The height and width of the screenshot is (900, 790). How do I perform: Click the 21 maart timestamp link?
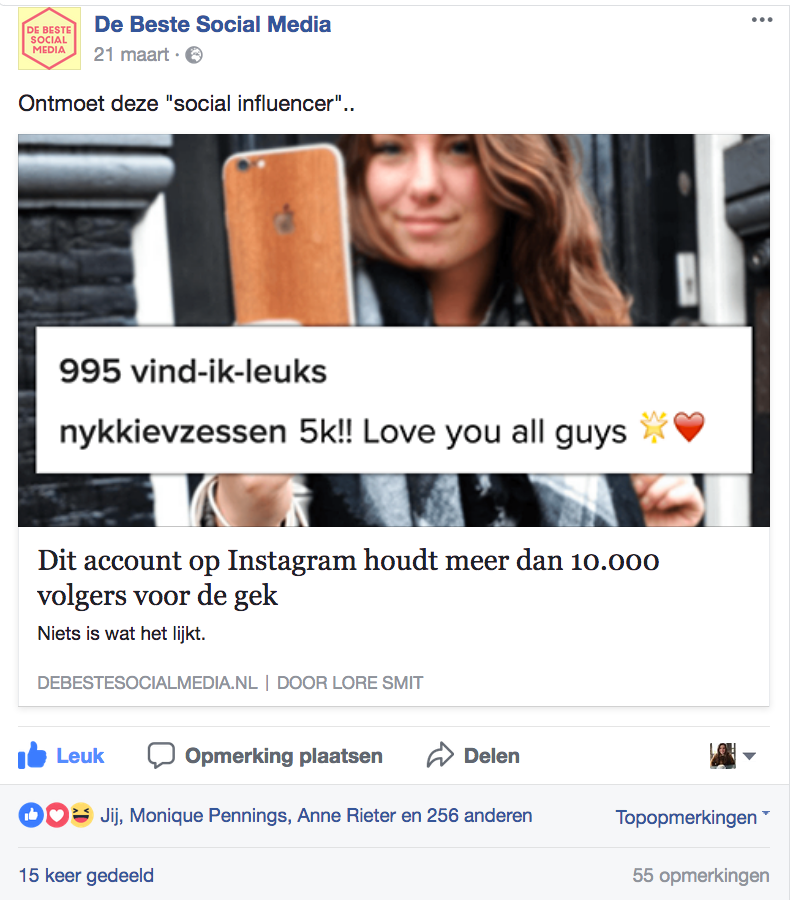131,55
